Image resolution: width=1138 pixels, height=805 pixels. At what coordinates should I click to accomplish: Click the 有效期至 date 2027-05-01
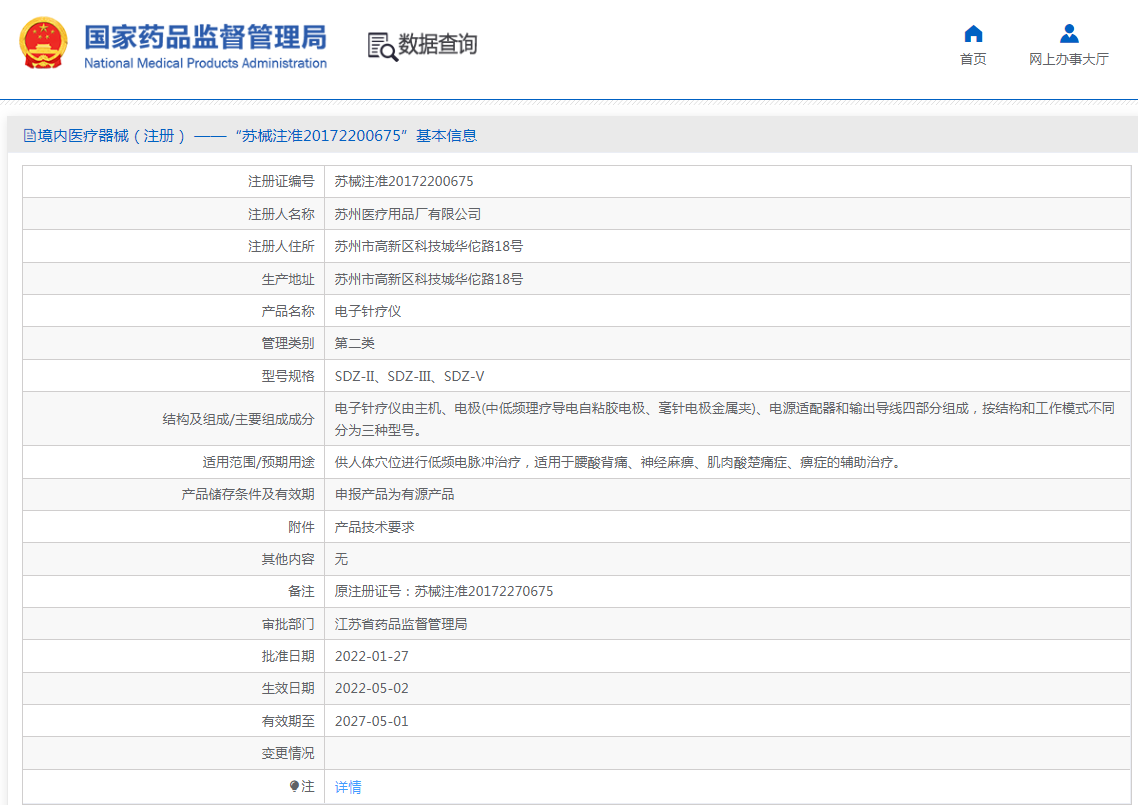point(372,721)
